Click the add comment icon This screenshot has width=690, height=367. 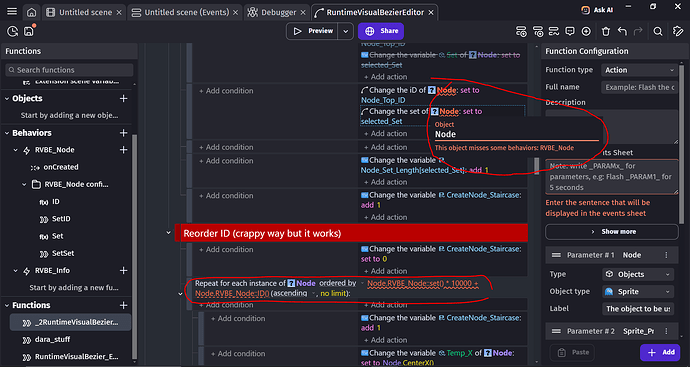coord(570,31)
